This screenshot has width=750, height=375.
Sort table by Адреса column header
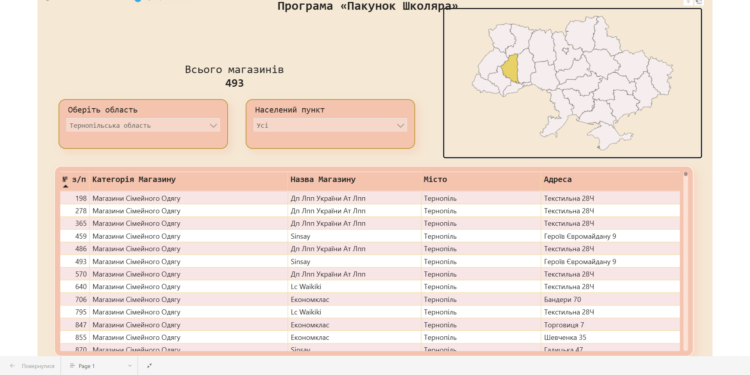(x=557, y=179)
